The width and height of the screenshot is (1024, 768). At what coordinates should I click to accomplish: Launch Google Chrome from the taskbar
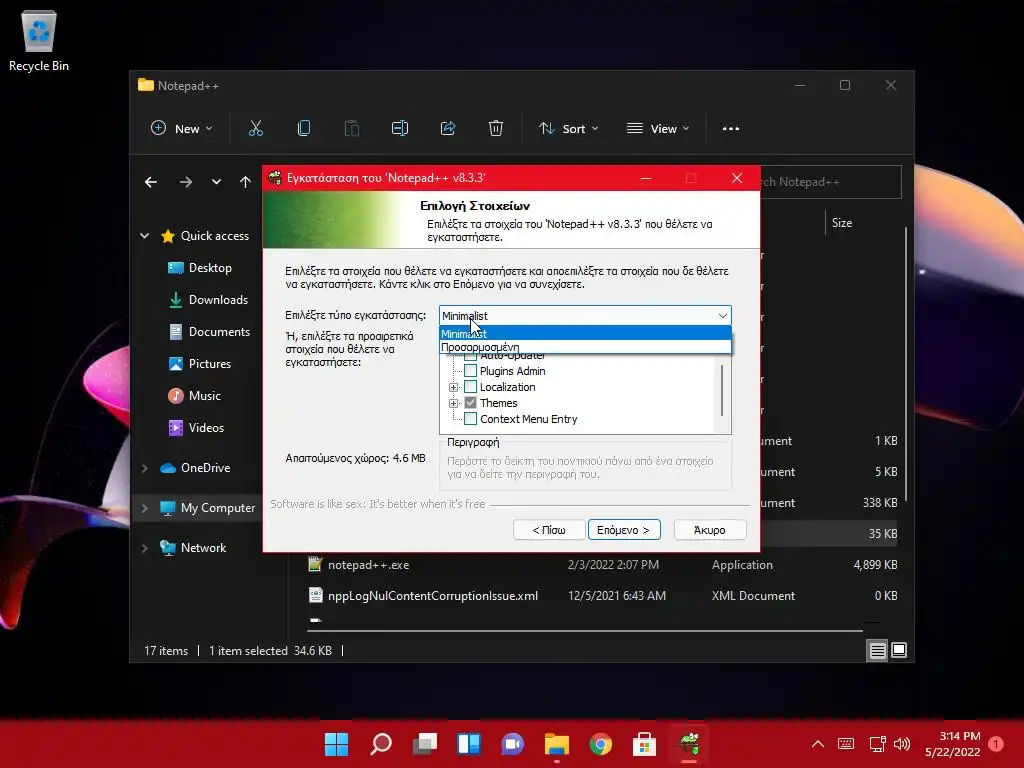(601, 744)
